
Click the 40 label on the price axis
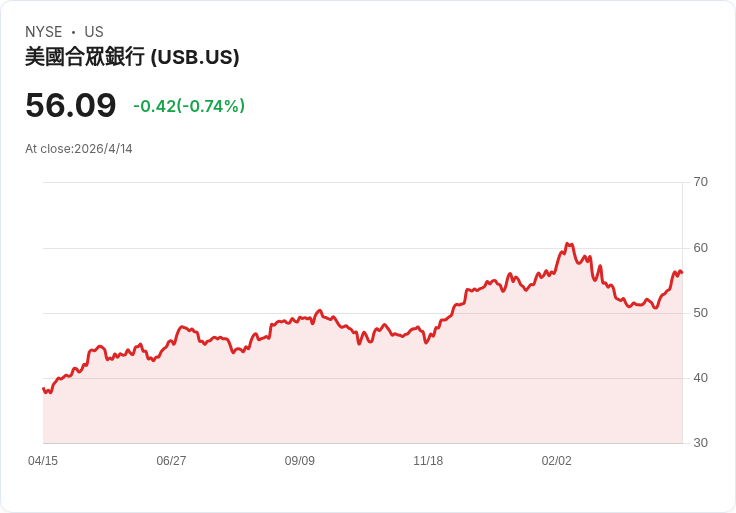coord(701,378)
